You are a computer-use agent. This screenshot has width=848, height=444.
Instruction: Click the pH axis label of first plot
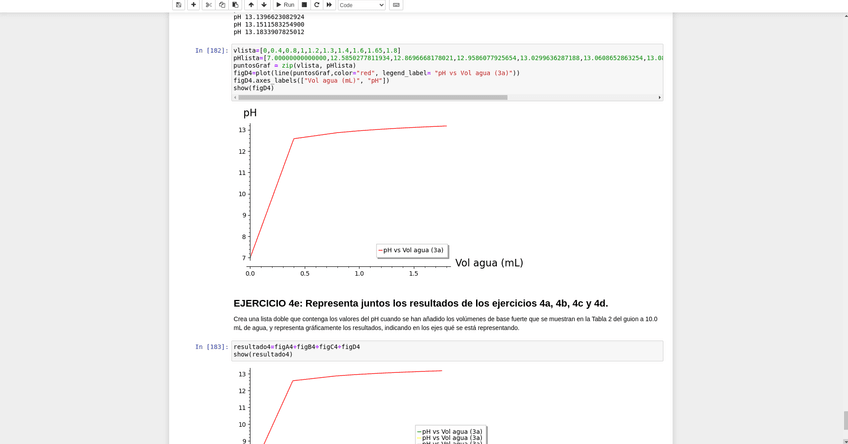(x=250, y=112)
